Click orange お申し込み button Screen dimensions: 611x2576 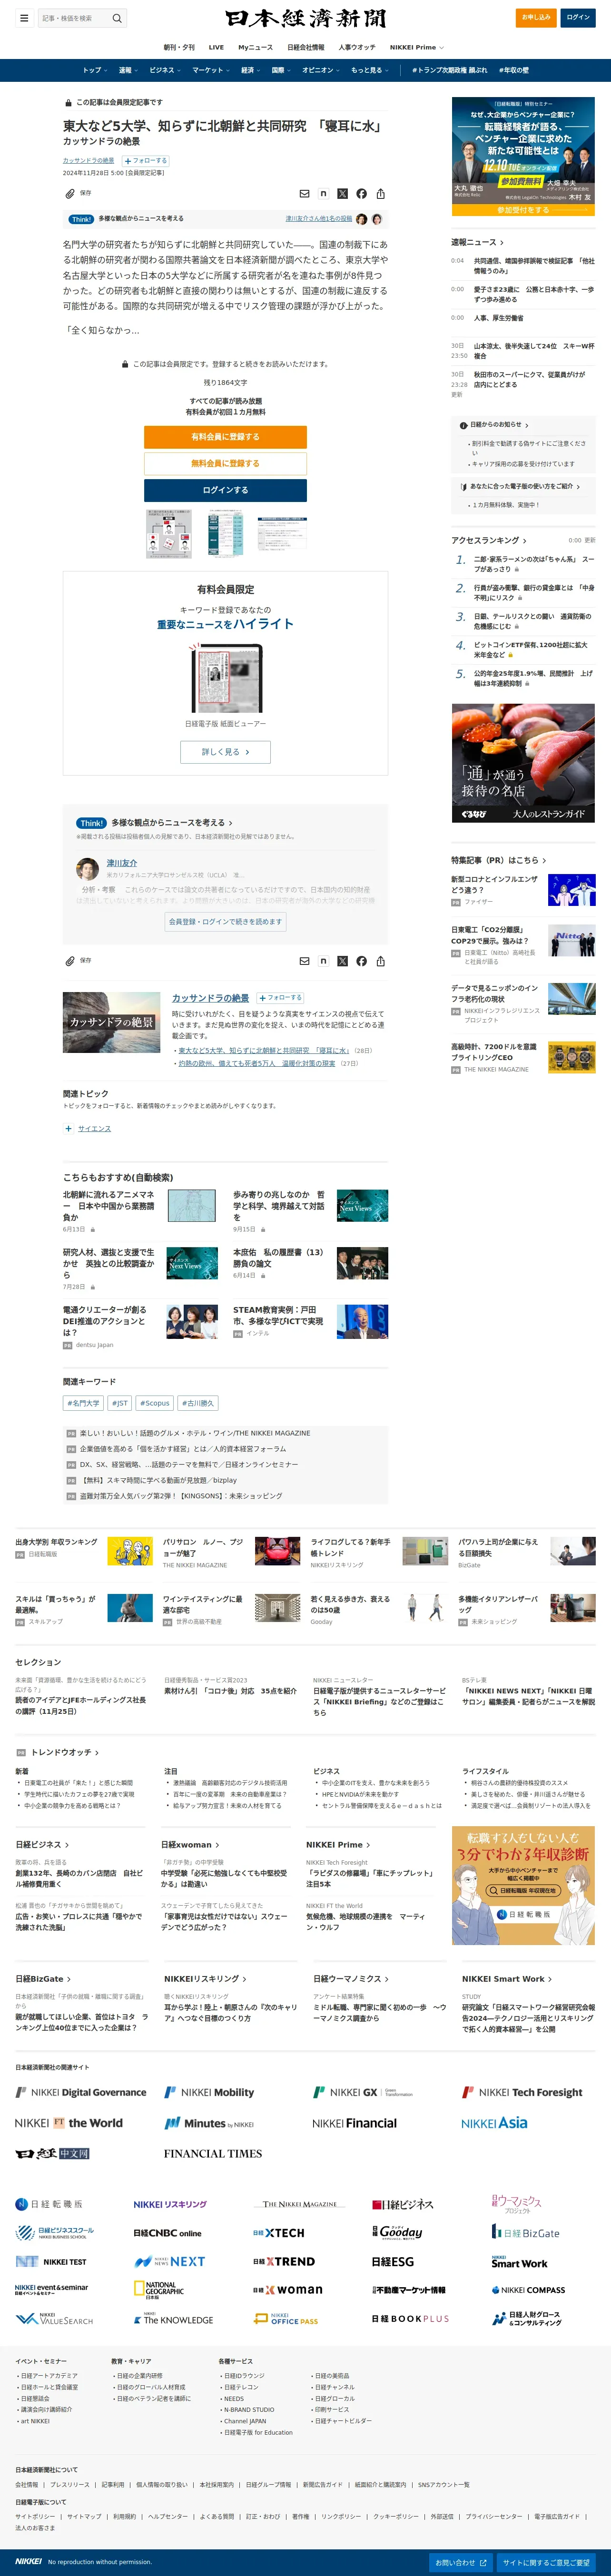click(x=537, y=17)
